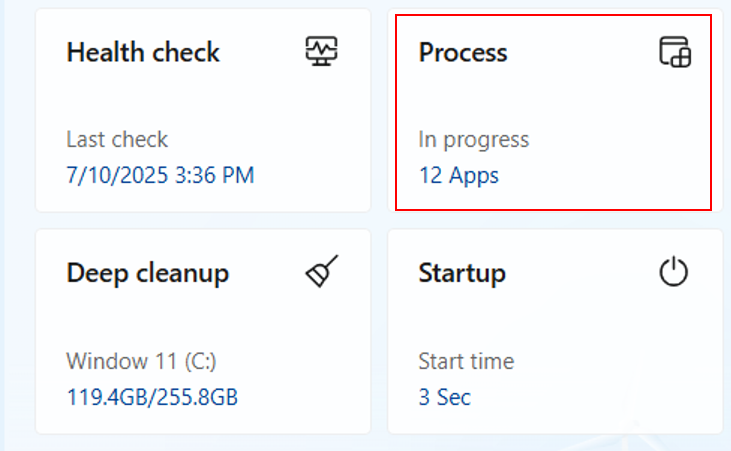Open the Health check title
This screenshot has width=731, height=451.
click(x=143, y=52)
